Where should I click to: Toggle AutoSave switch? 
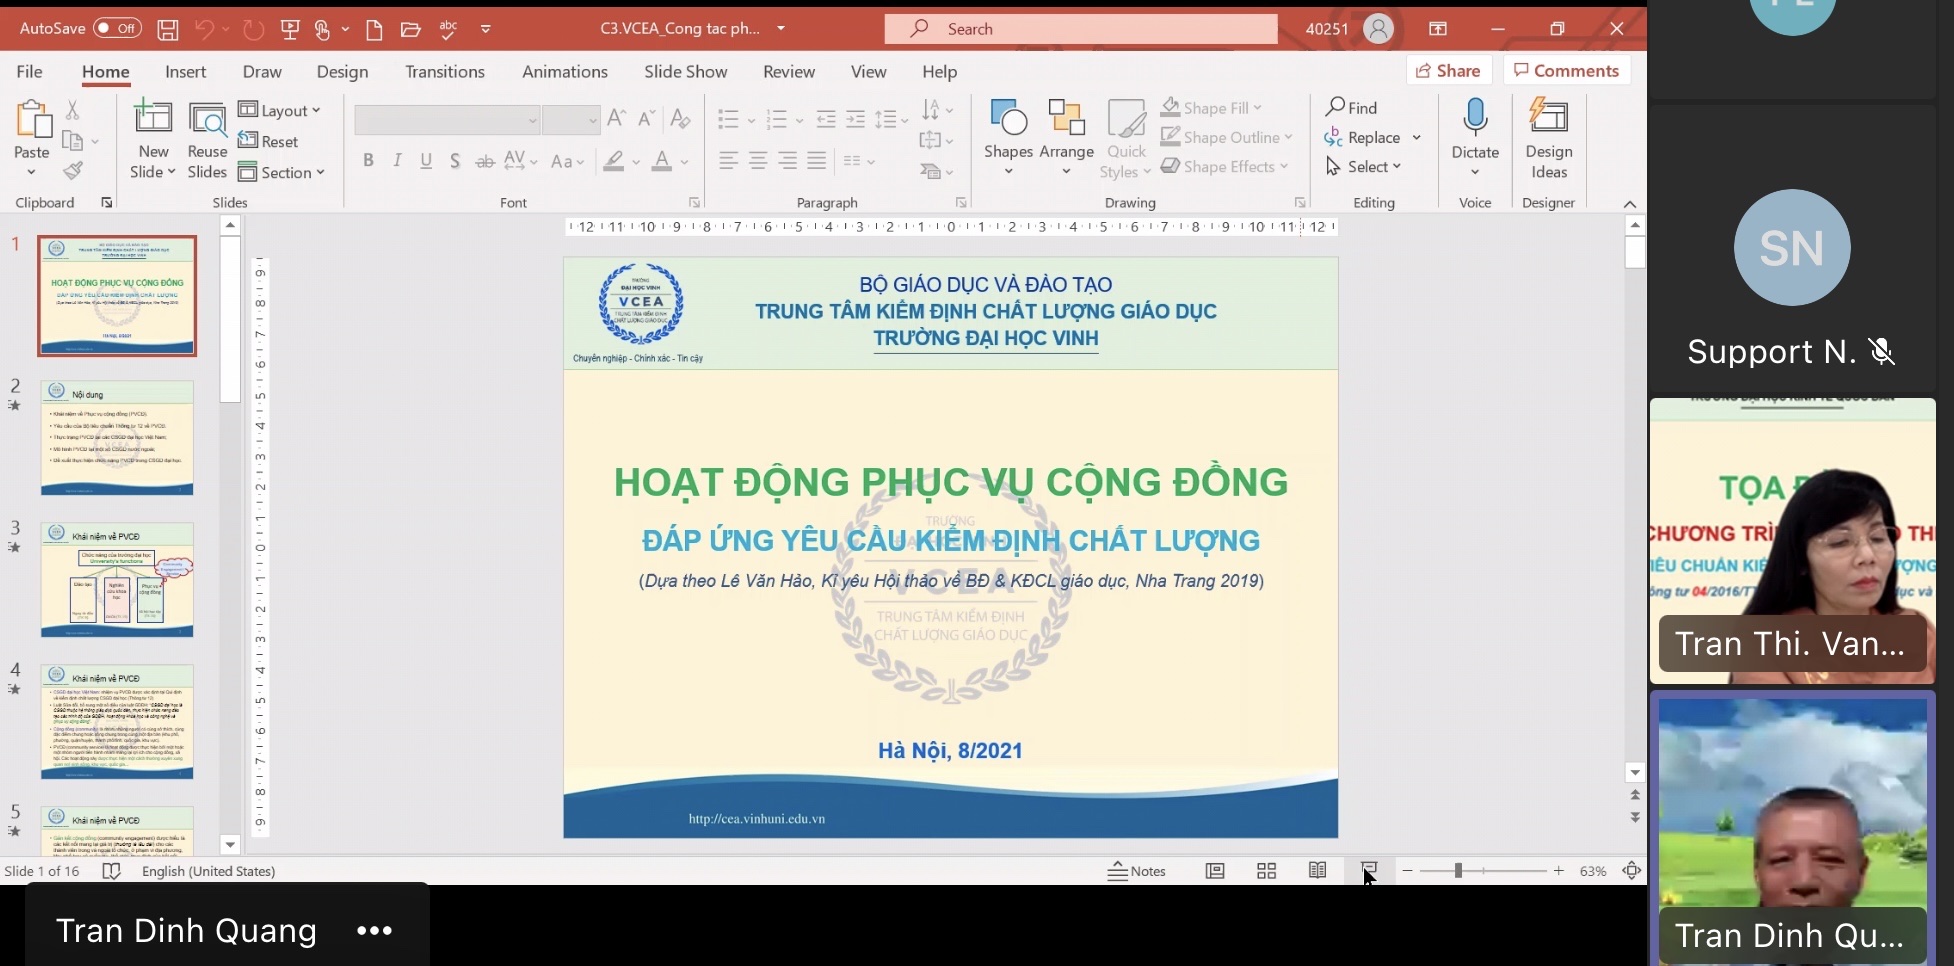click(x=117, y=29)
